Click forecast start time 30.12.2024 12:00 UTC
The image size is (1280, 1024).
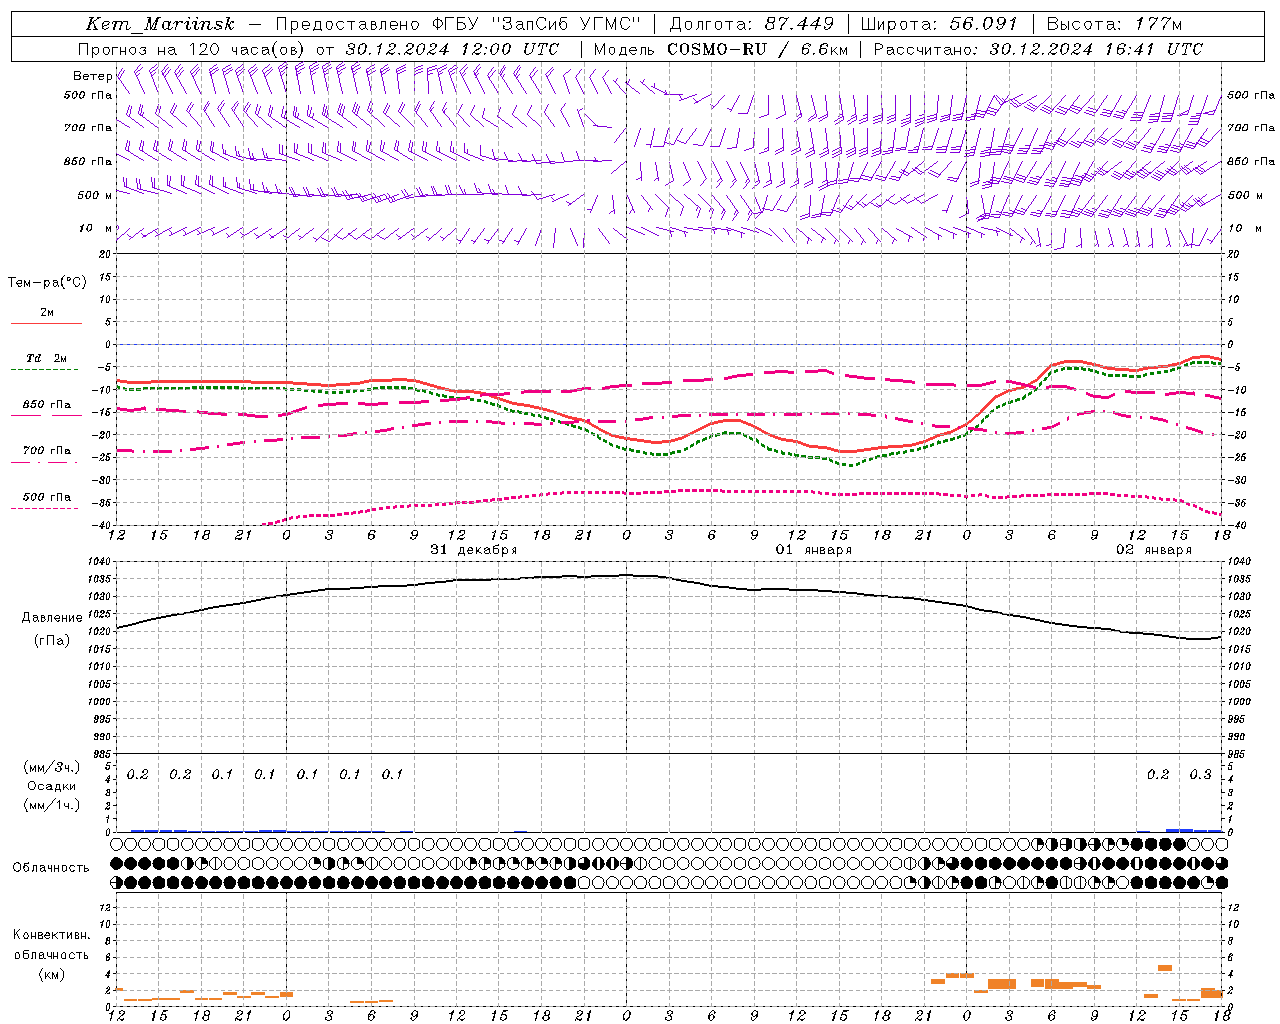coord(452,49)
